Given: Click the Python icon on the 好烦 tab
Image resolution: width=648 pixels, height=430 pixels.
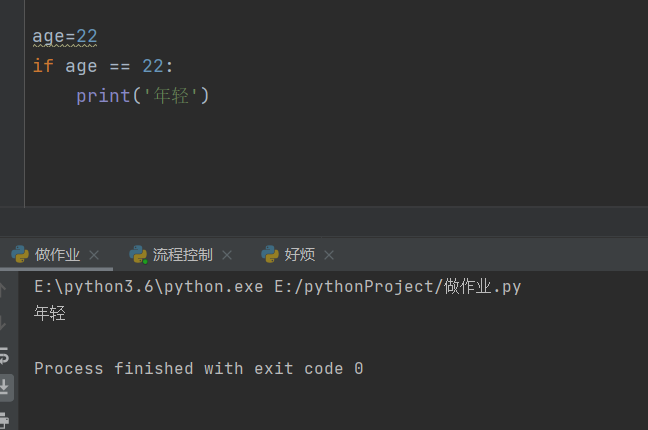Looking at the screenshot, I should pos(269,254).
